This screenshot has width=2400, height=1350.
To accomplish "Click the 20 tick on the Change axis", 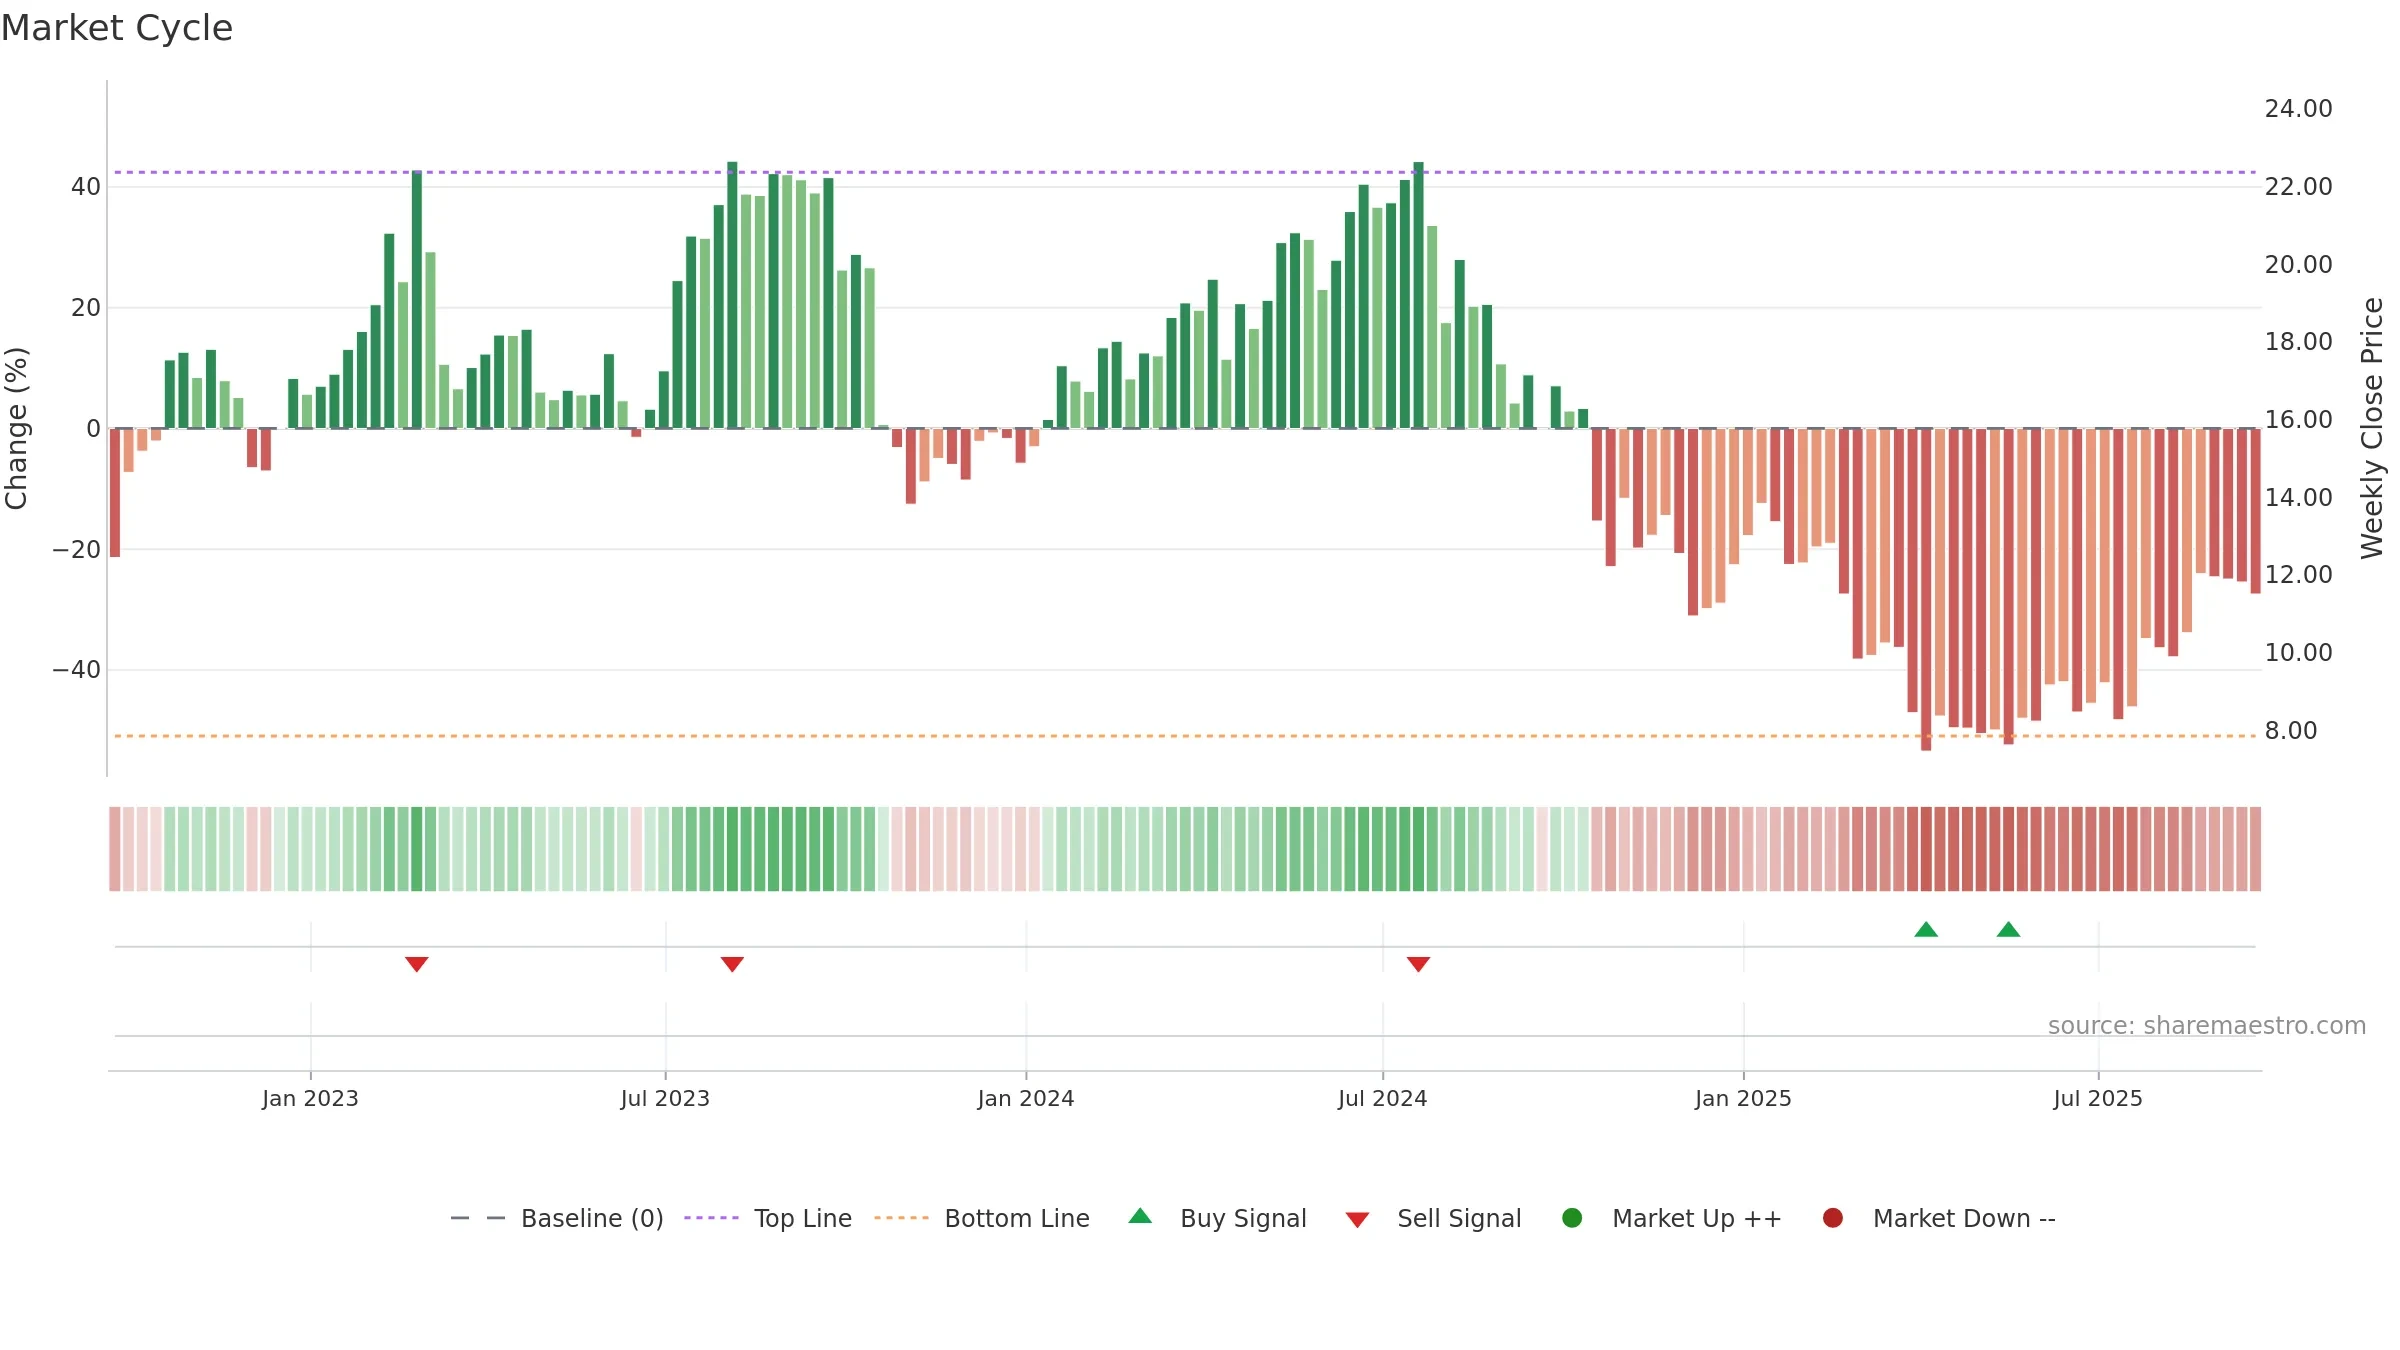I will (x=86, y=307).
